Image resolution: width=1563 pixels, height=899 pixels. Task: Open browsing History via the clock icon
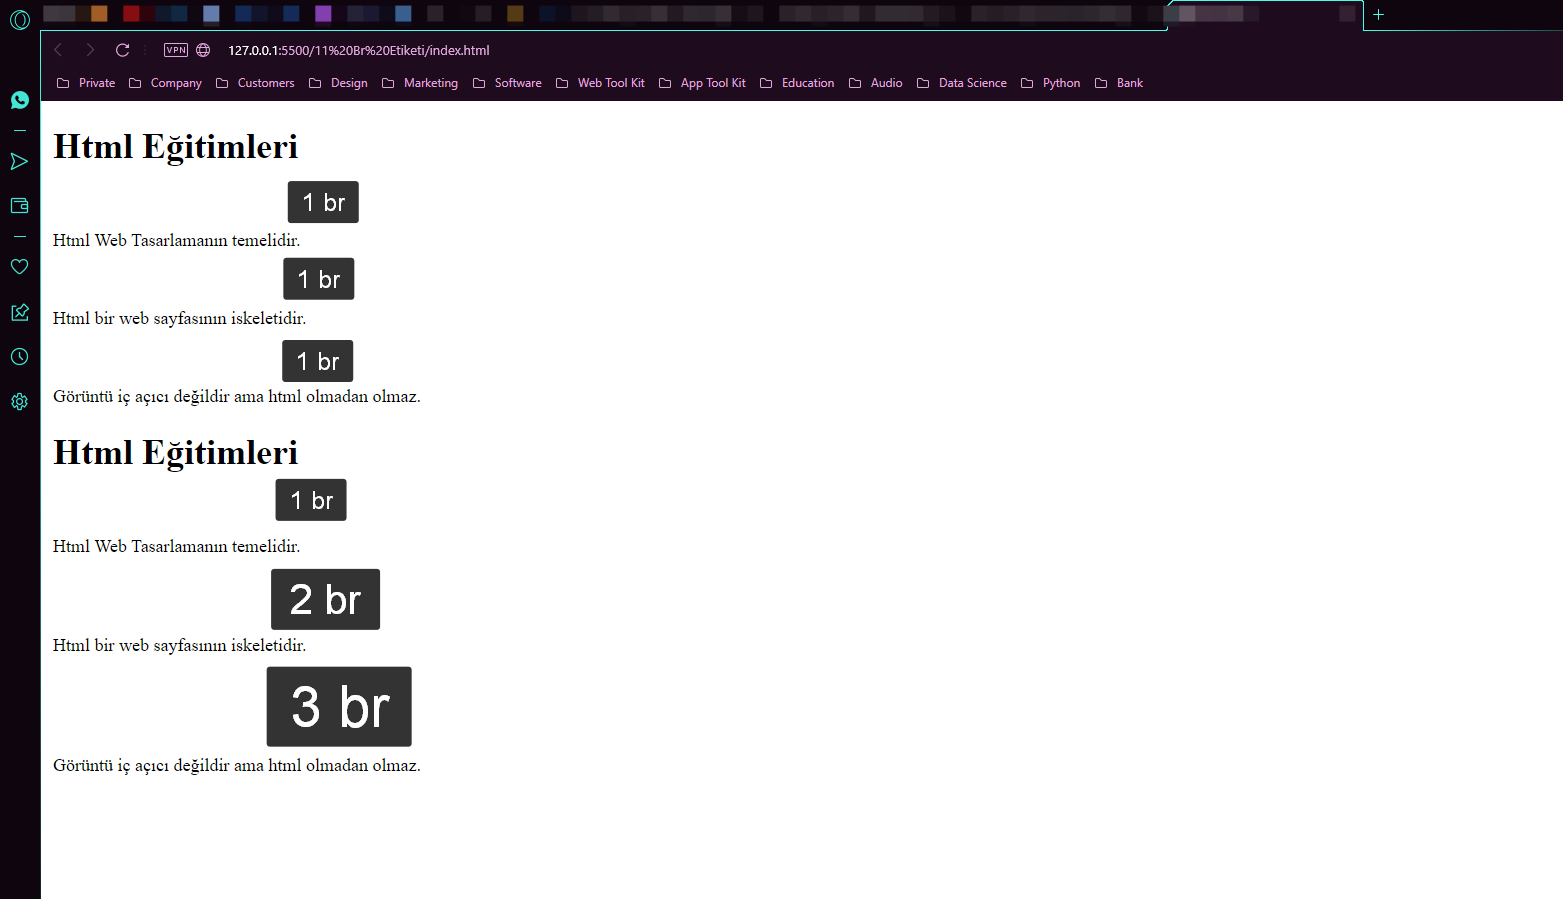pyautogui.click(x=19, y=356)
